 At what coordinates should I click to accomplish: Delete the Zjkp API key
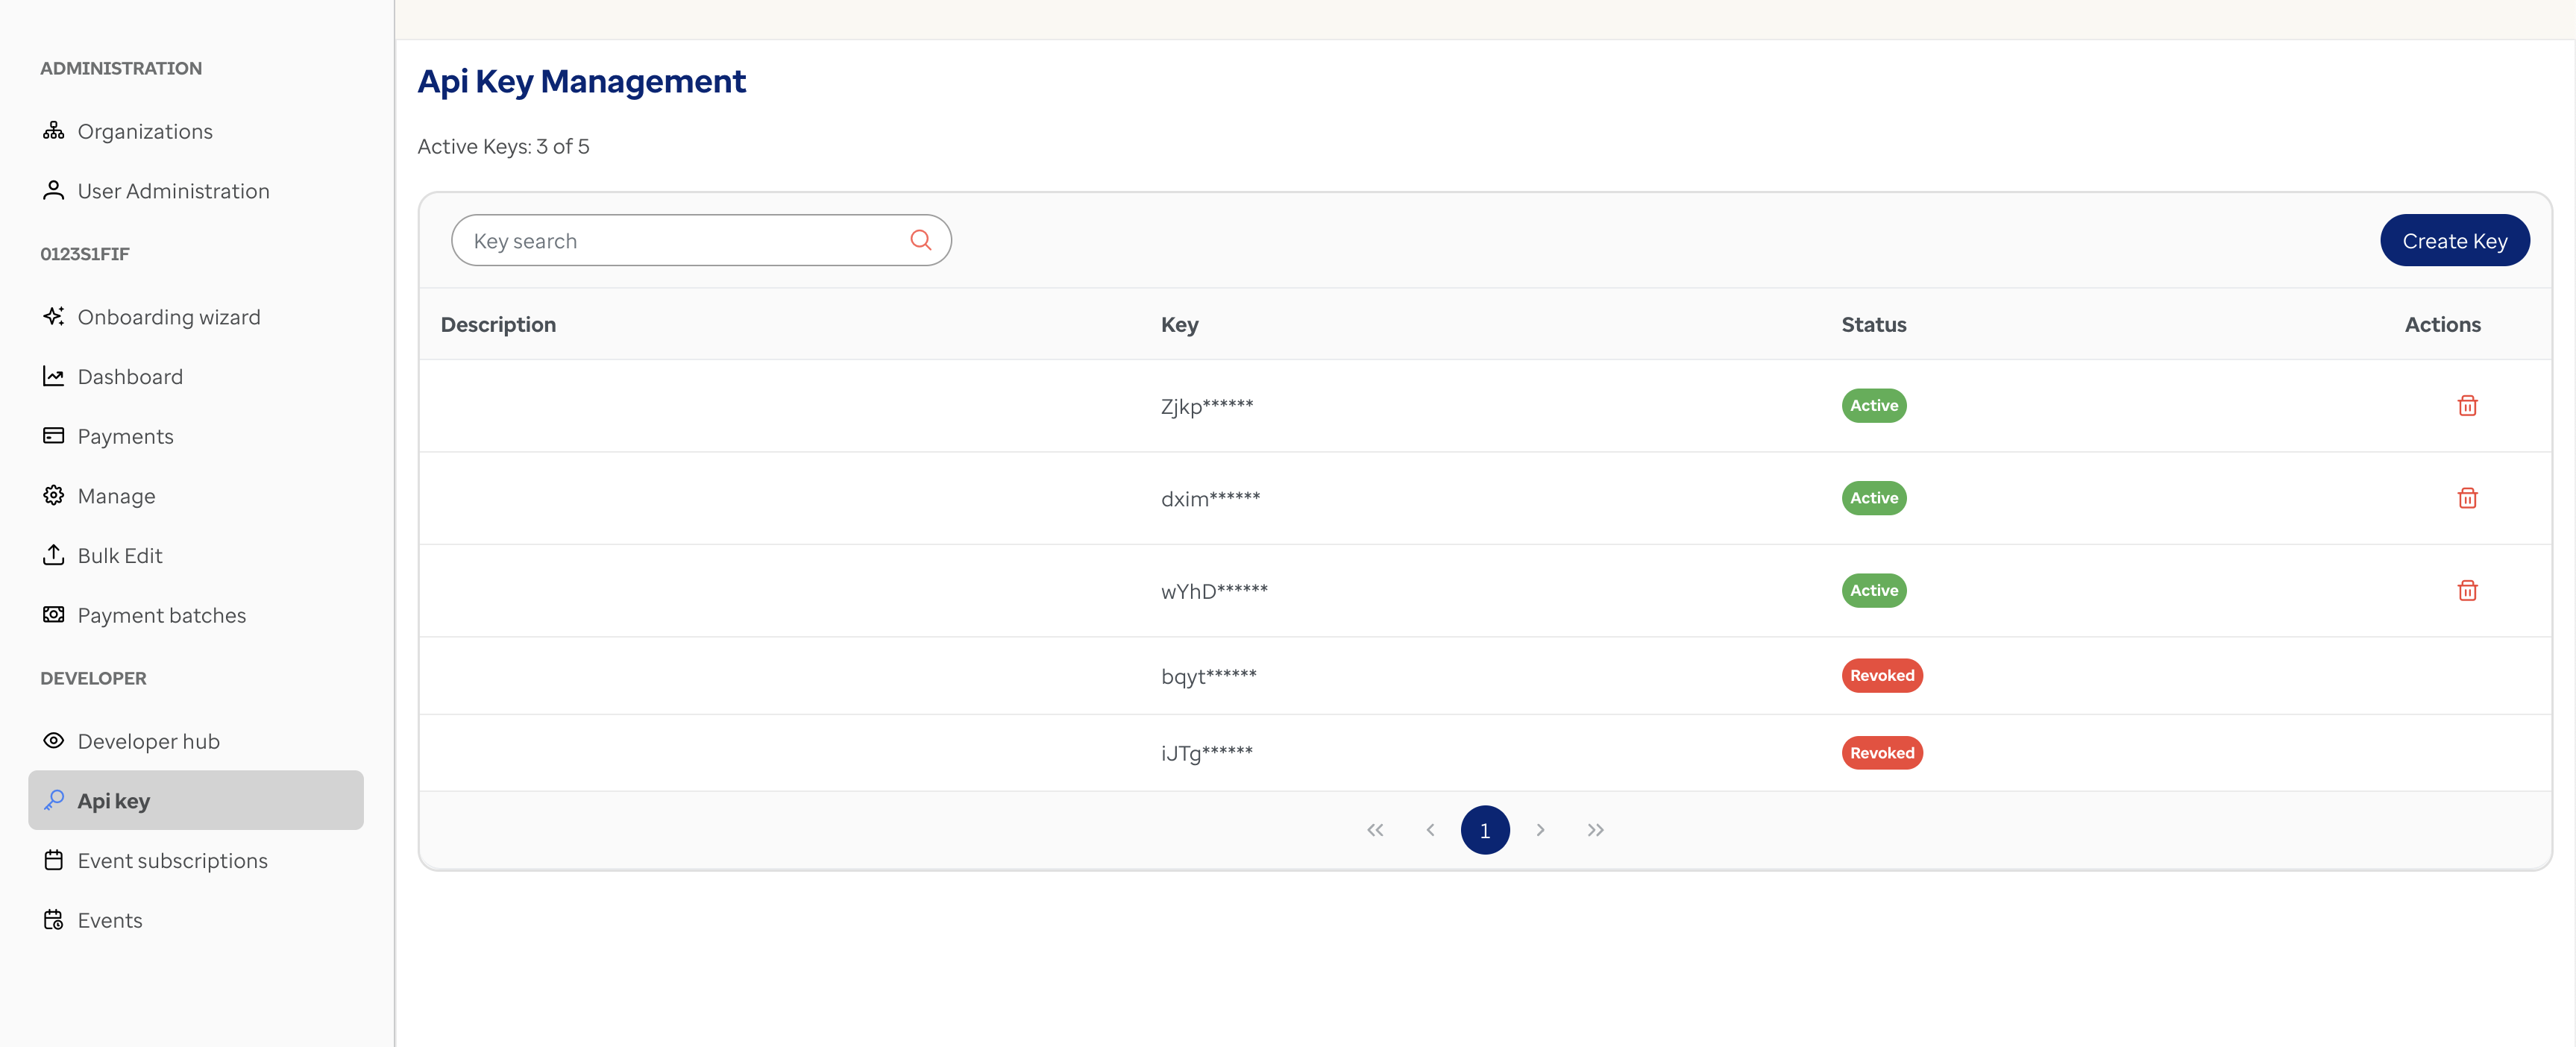coord(2466,405)
